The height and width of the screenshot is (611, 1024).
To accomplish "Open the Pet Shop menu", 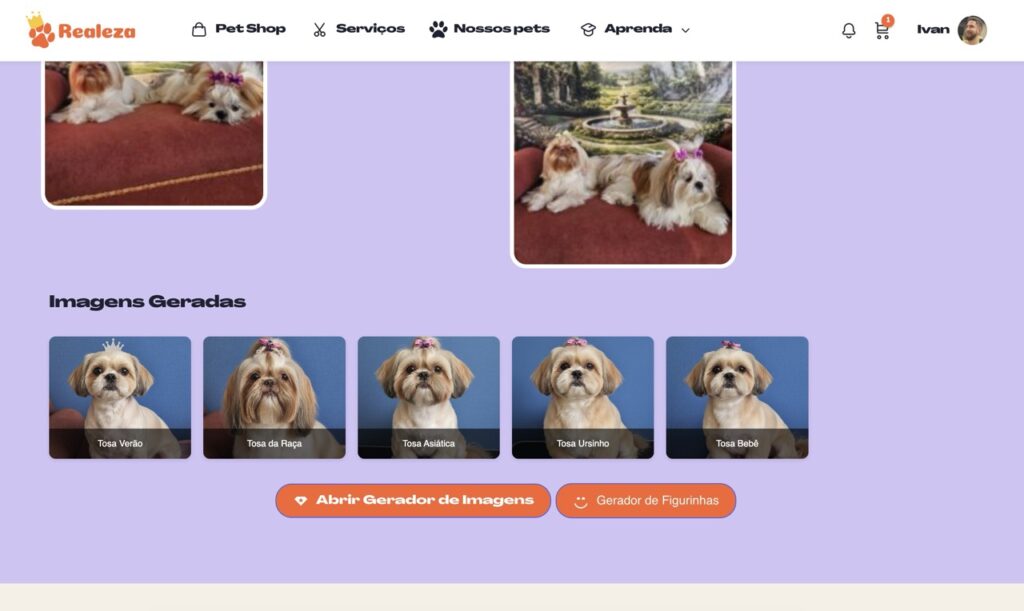I will 250,29.
